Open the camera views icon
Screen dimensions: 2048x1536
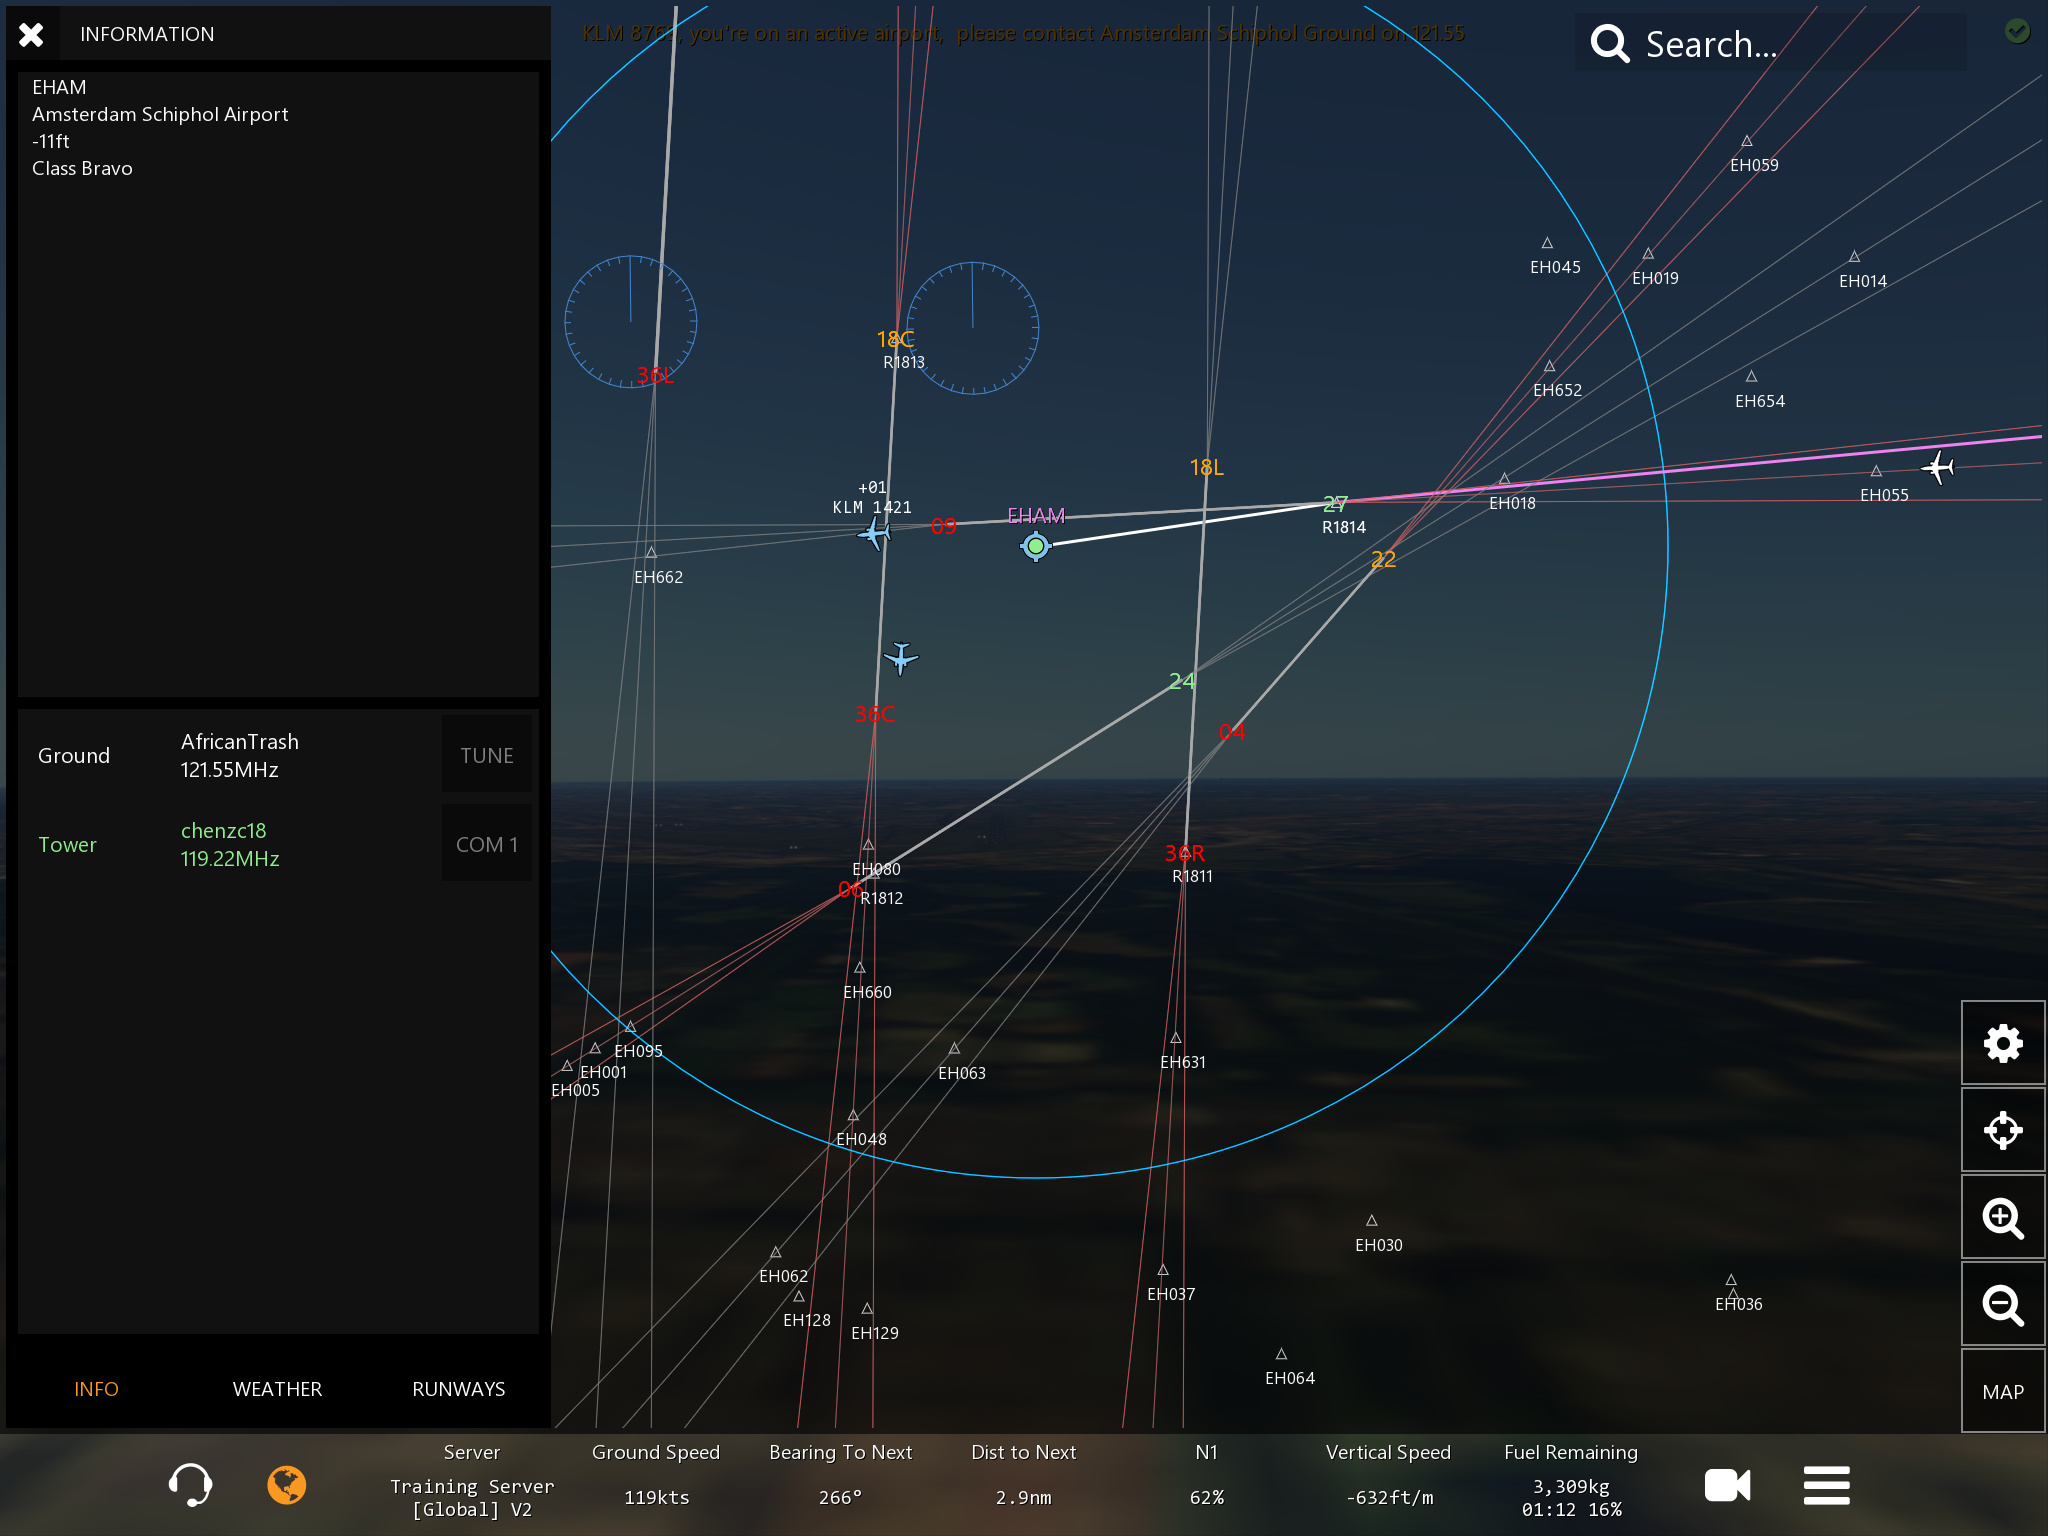point(1727,1485)
